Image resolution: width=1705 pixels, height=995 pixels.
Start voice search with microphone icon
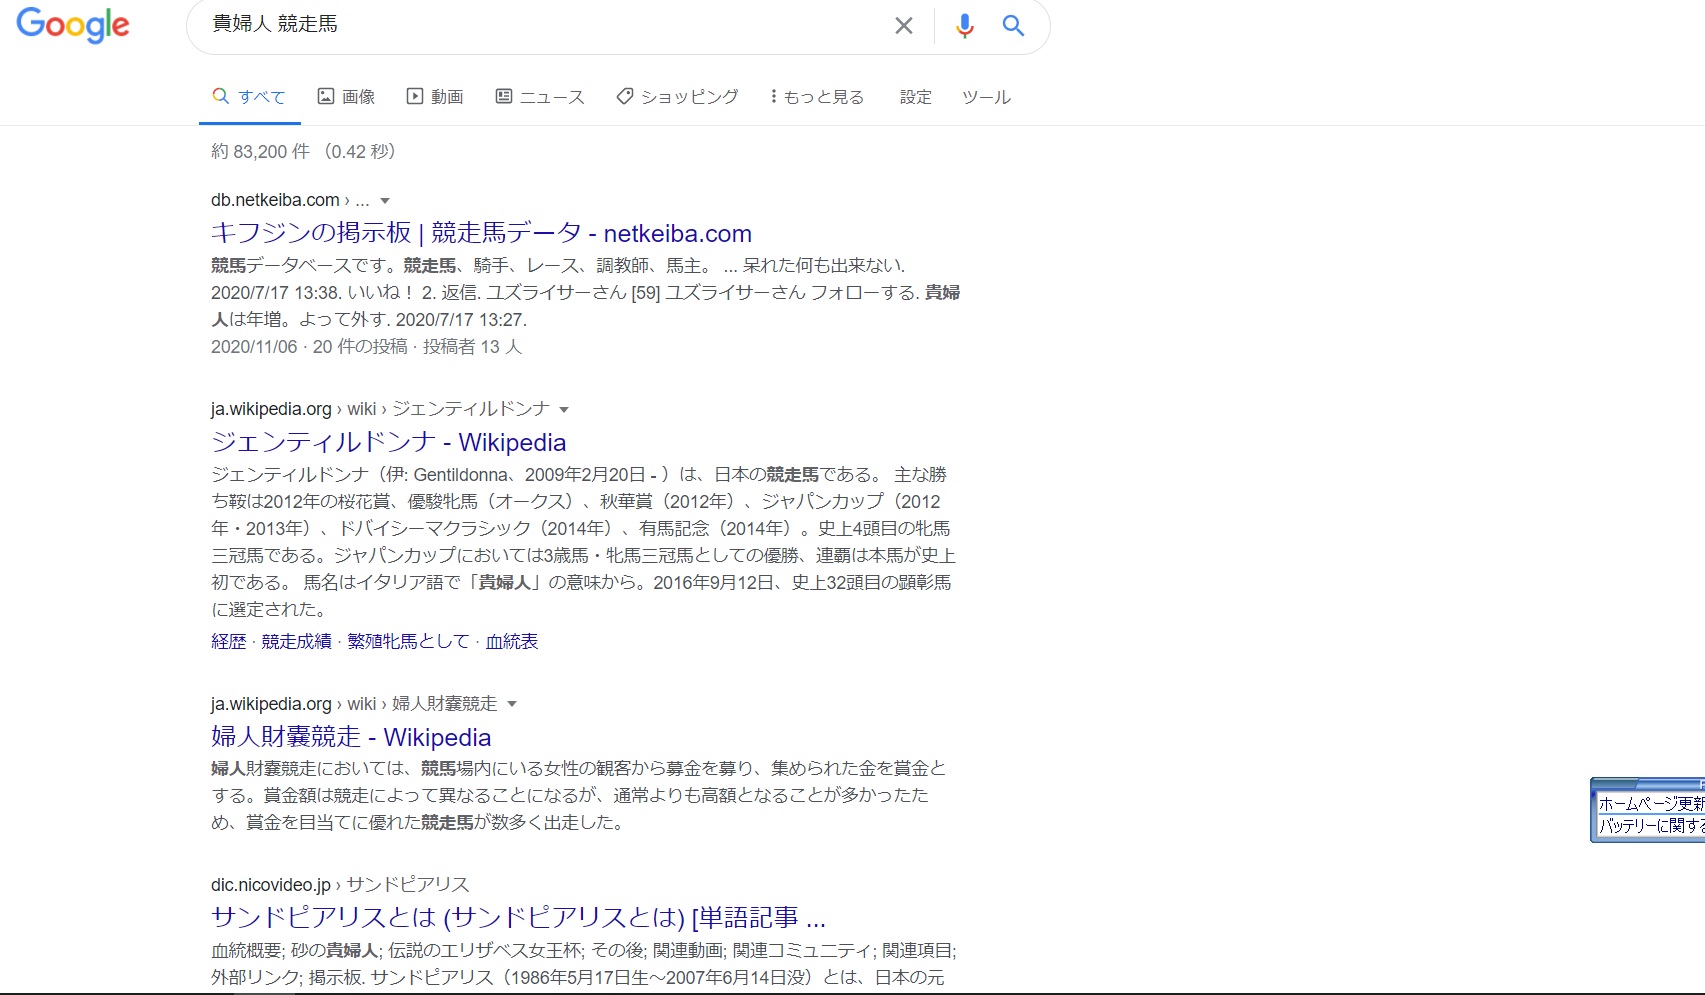964,26
